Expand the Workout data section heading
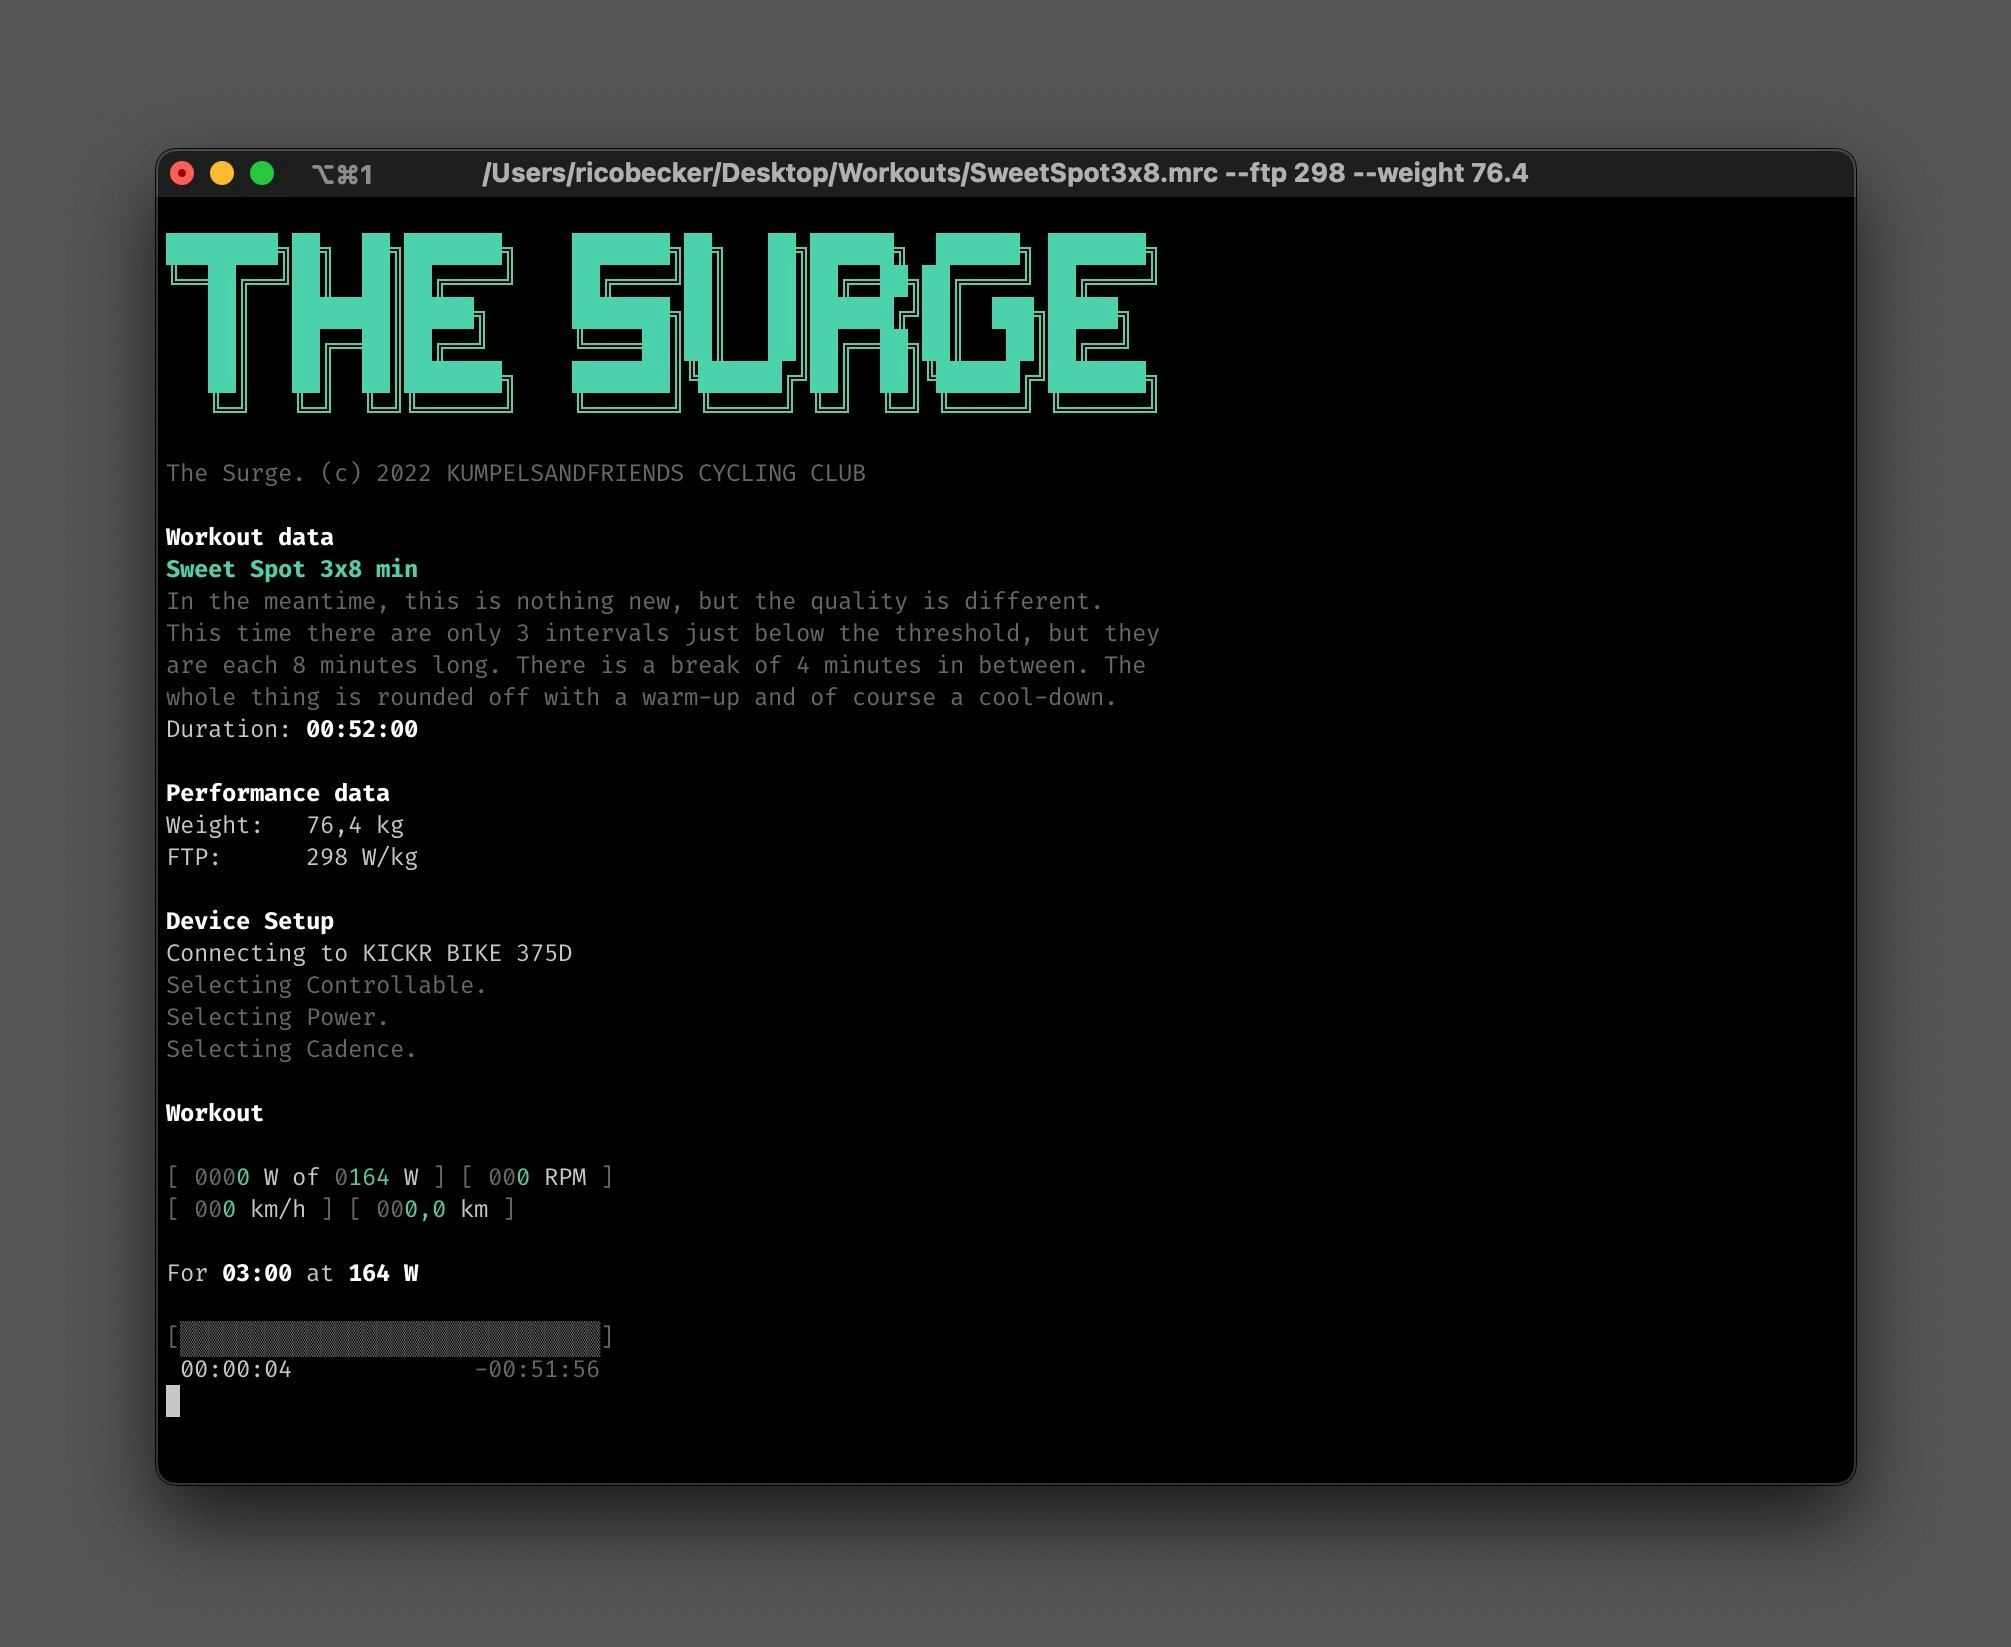2011x1647 pixels. click(250, 536)
